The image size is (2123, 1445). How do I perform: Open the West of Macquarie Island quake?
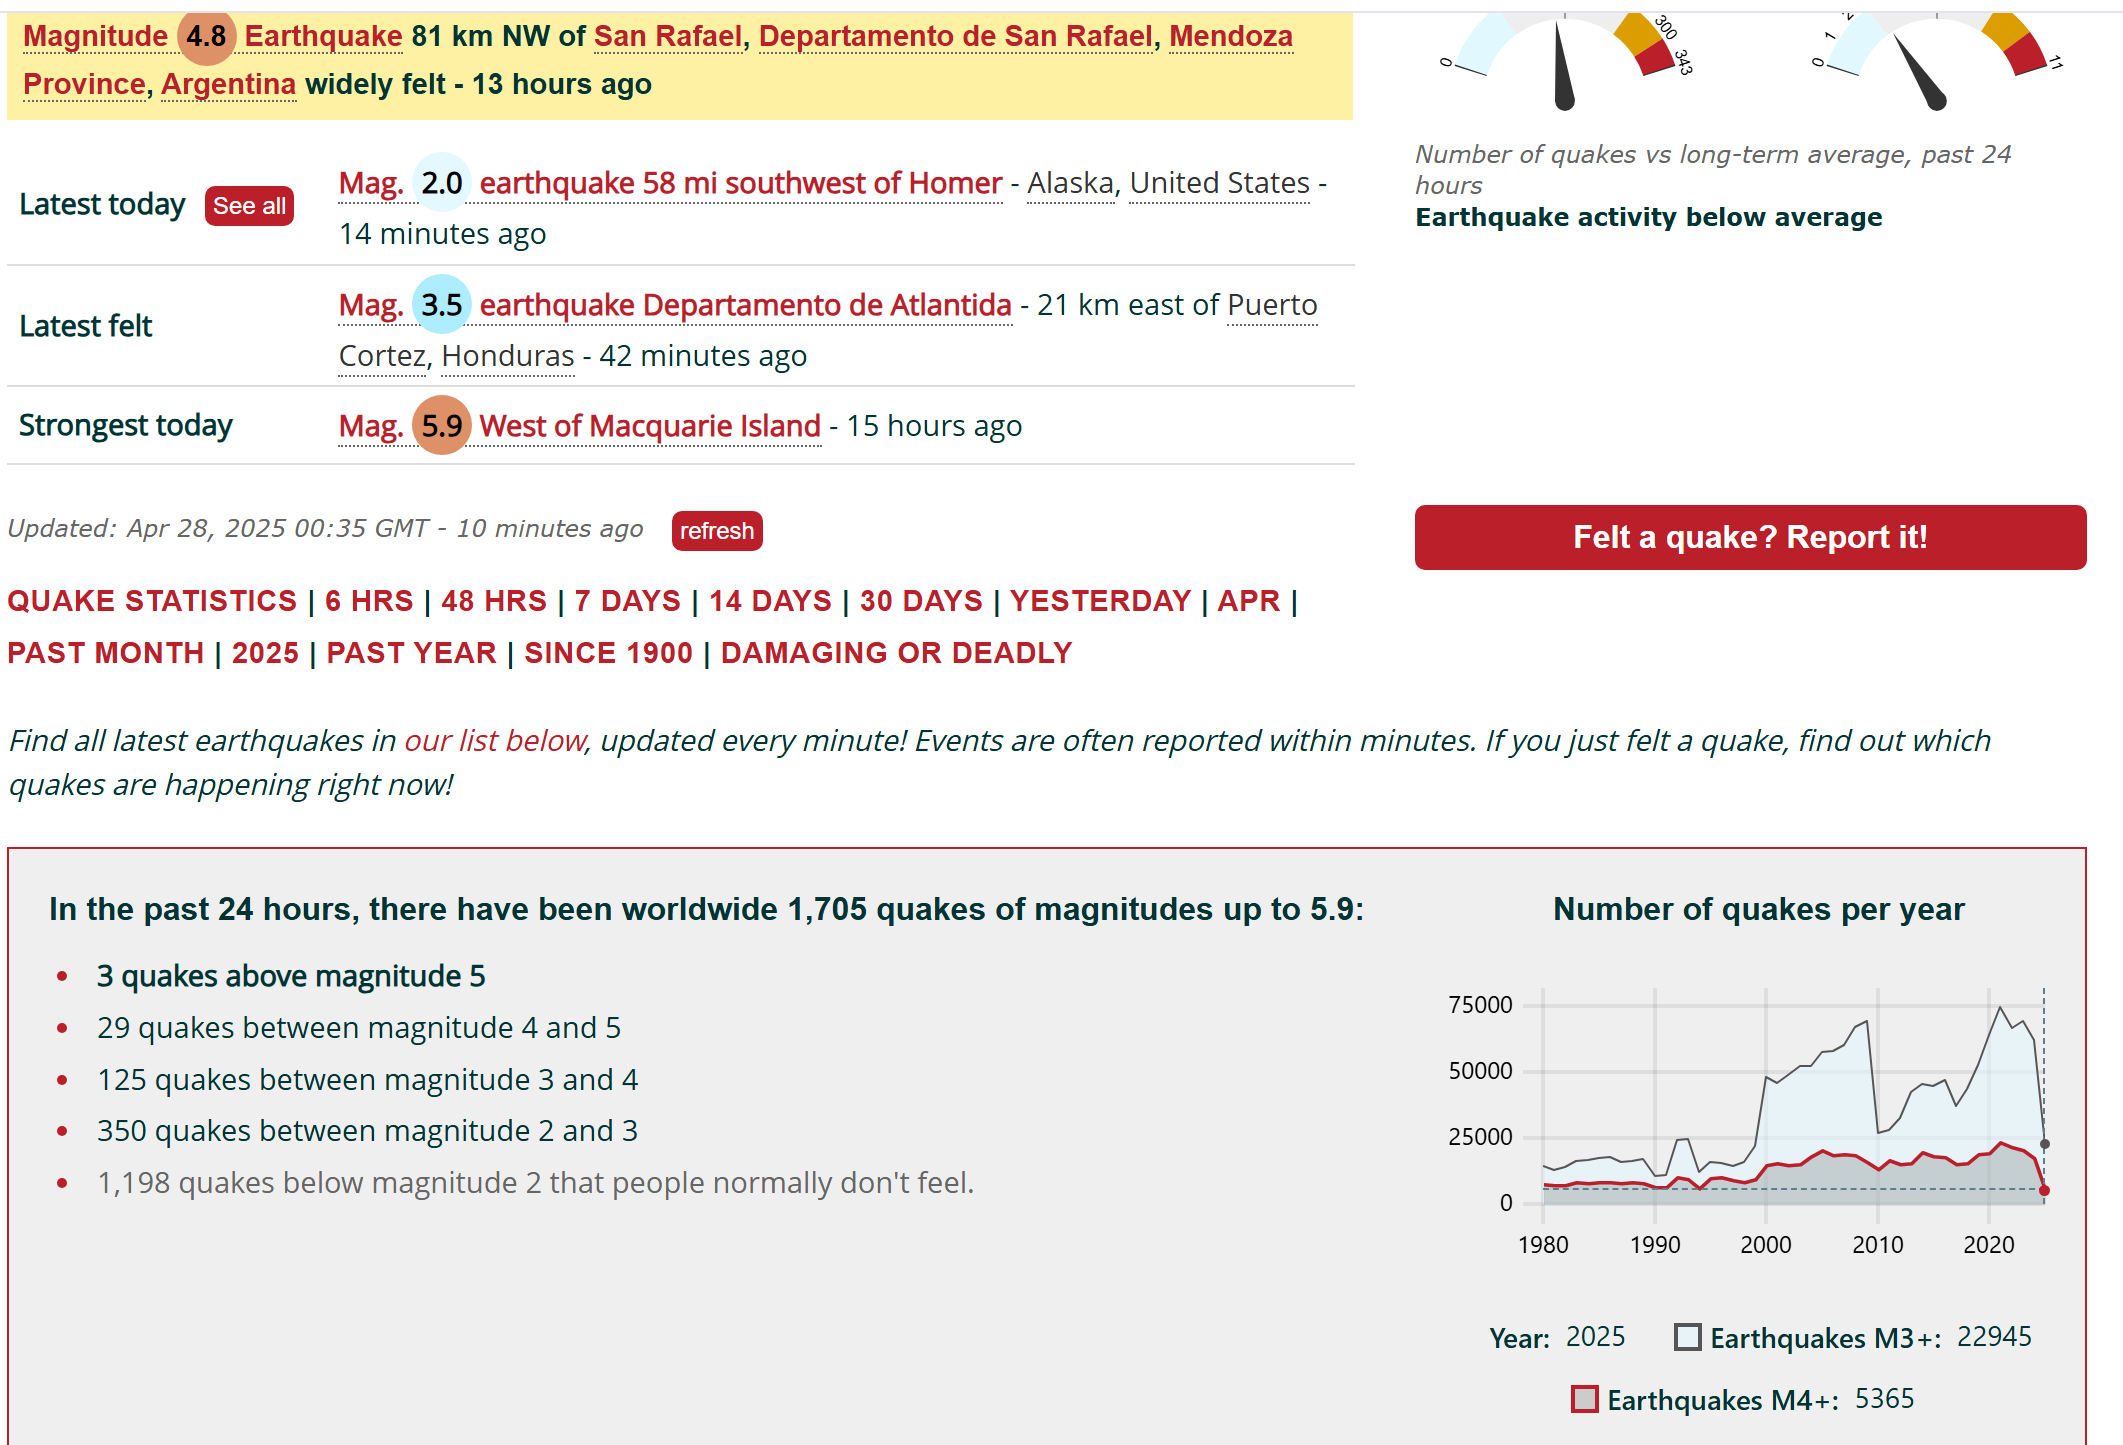pyautogui.click(x=650, y=426)
